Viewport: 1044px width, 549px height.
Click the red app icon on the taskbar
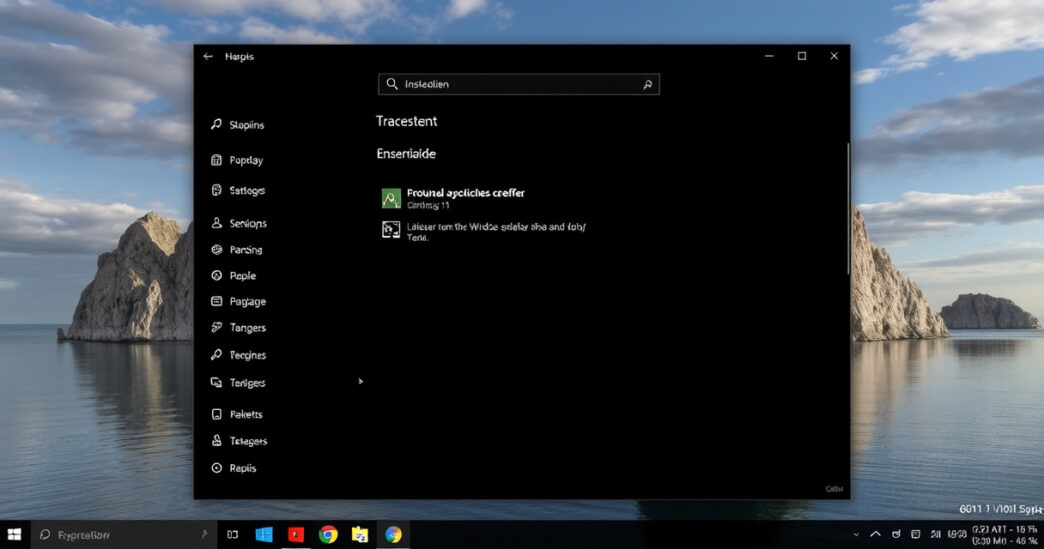pyautogui.click(x=296, y=535)
